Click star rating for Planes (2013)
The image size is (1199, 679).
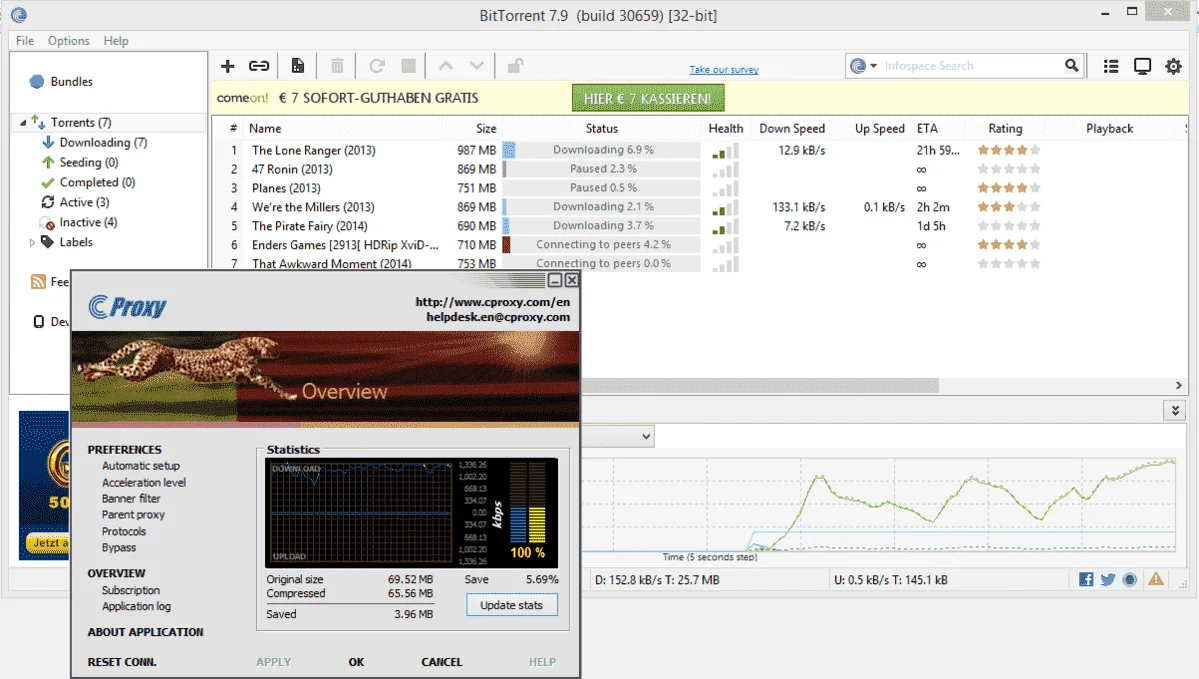1009,188
